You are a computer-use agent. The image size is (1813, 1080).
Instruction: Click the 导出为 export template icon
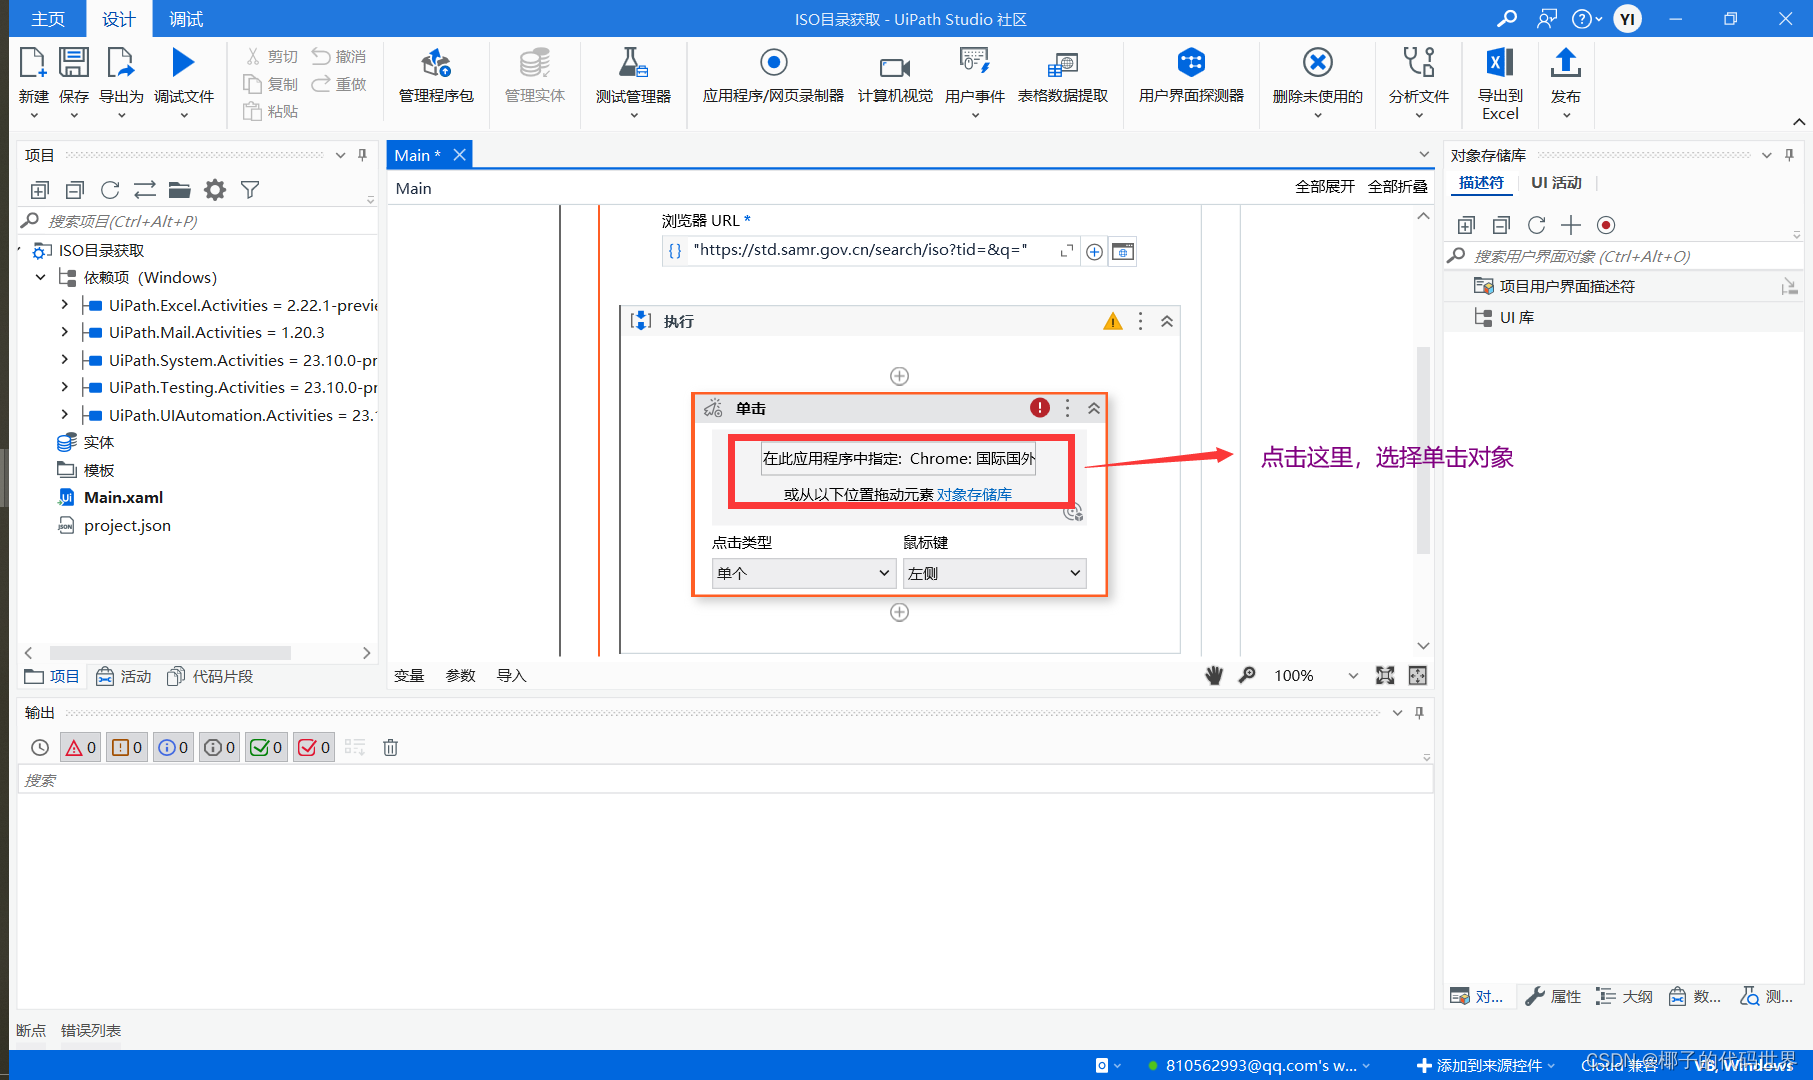click(121, 63)
